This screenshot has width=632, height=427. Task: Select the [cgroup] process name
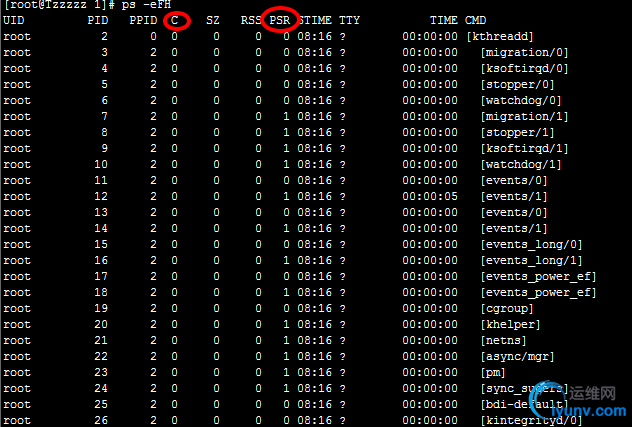point(507,309)
